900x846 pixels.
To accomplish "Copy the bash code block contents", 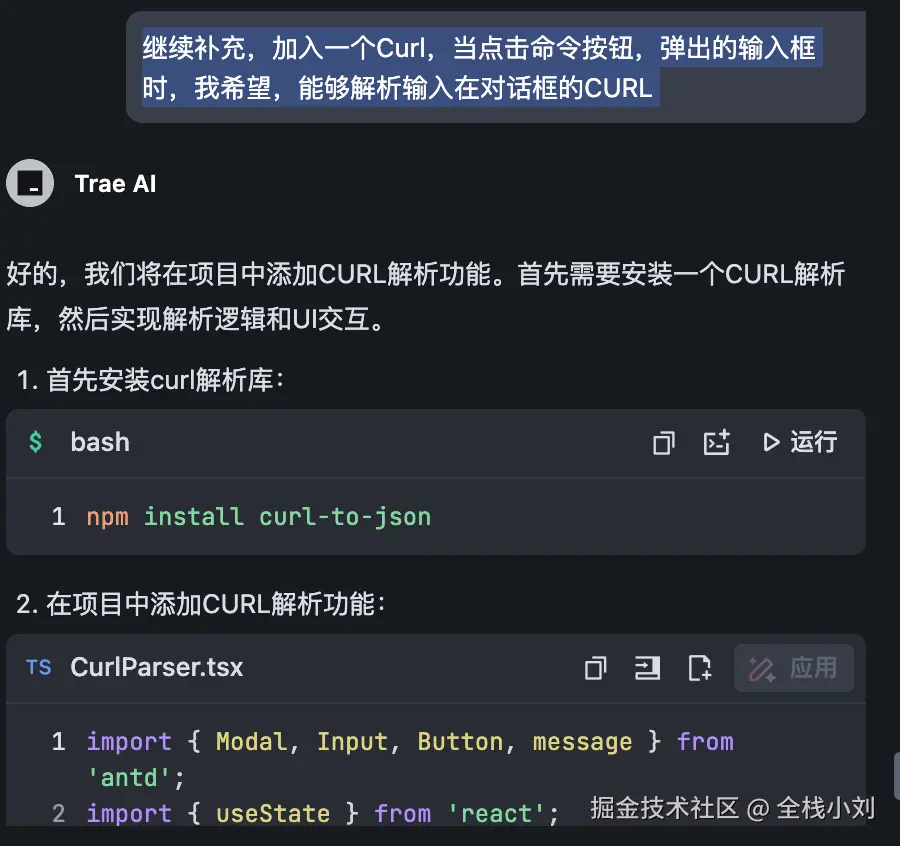I will (x=664, y=443).
